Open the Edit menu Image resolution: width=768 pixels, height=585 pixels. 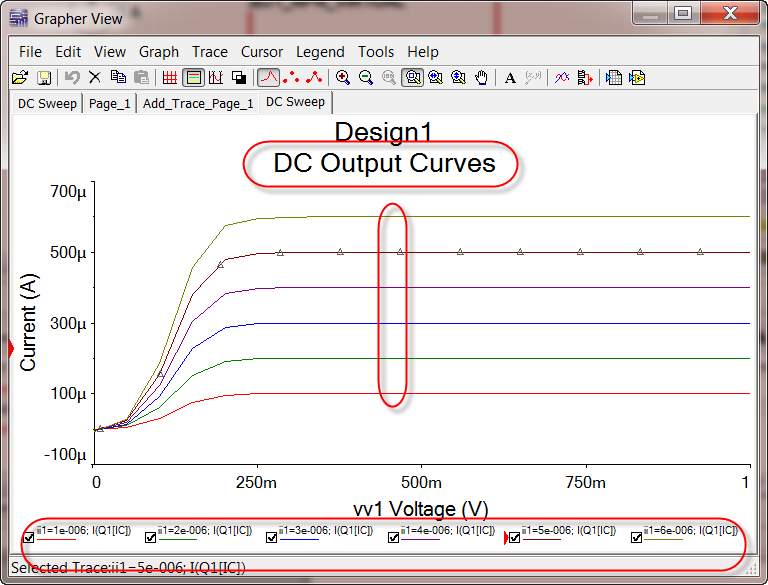(x=68, y=52)
